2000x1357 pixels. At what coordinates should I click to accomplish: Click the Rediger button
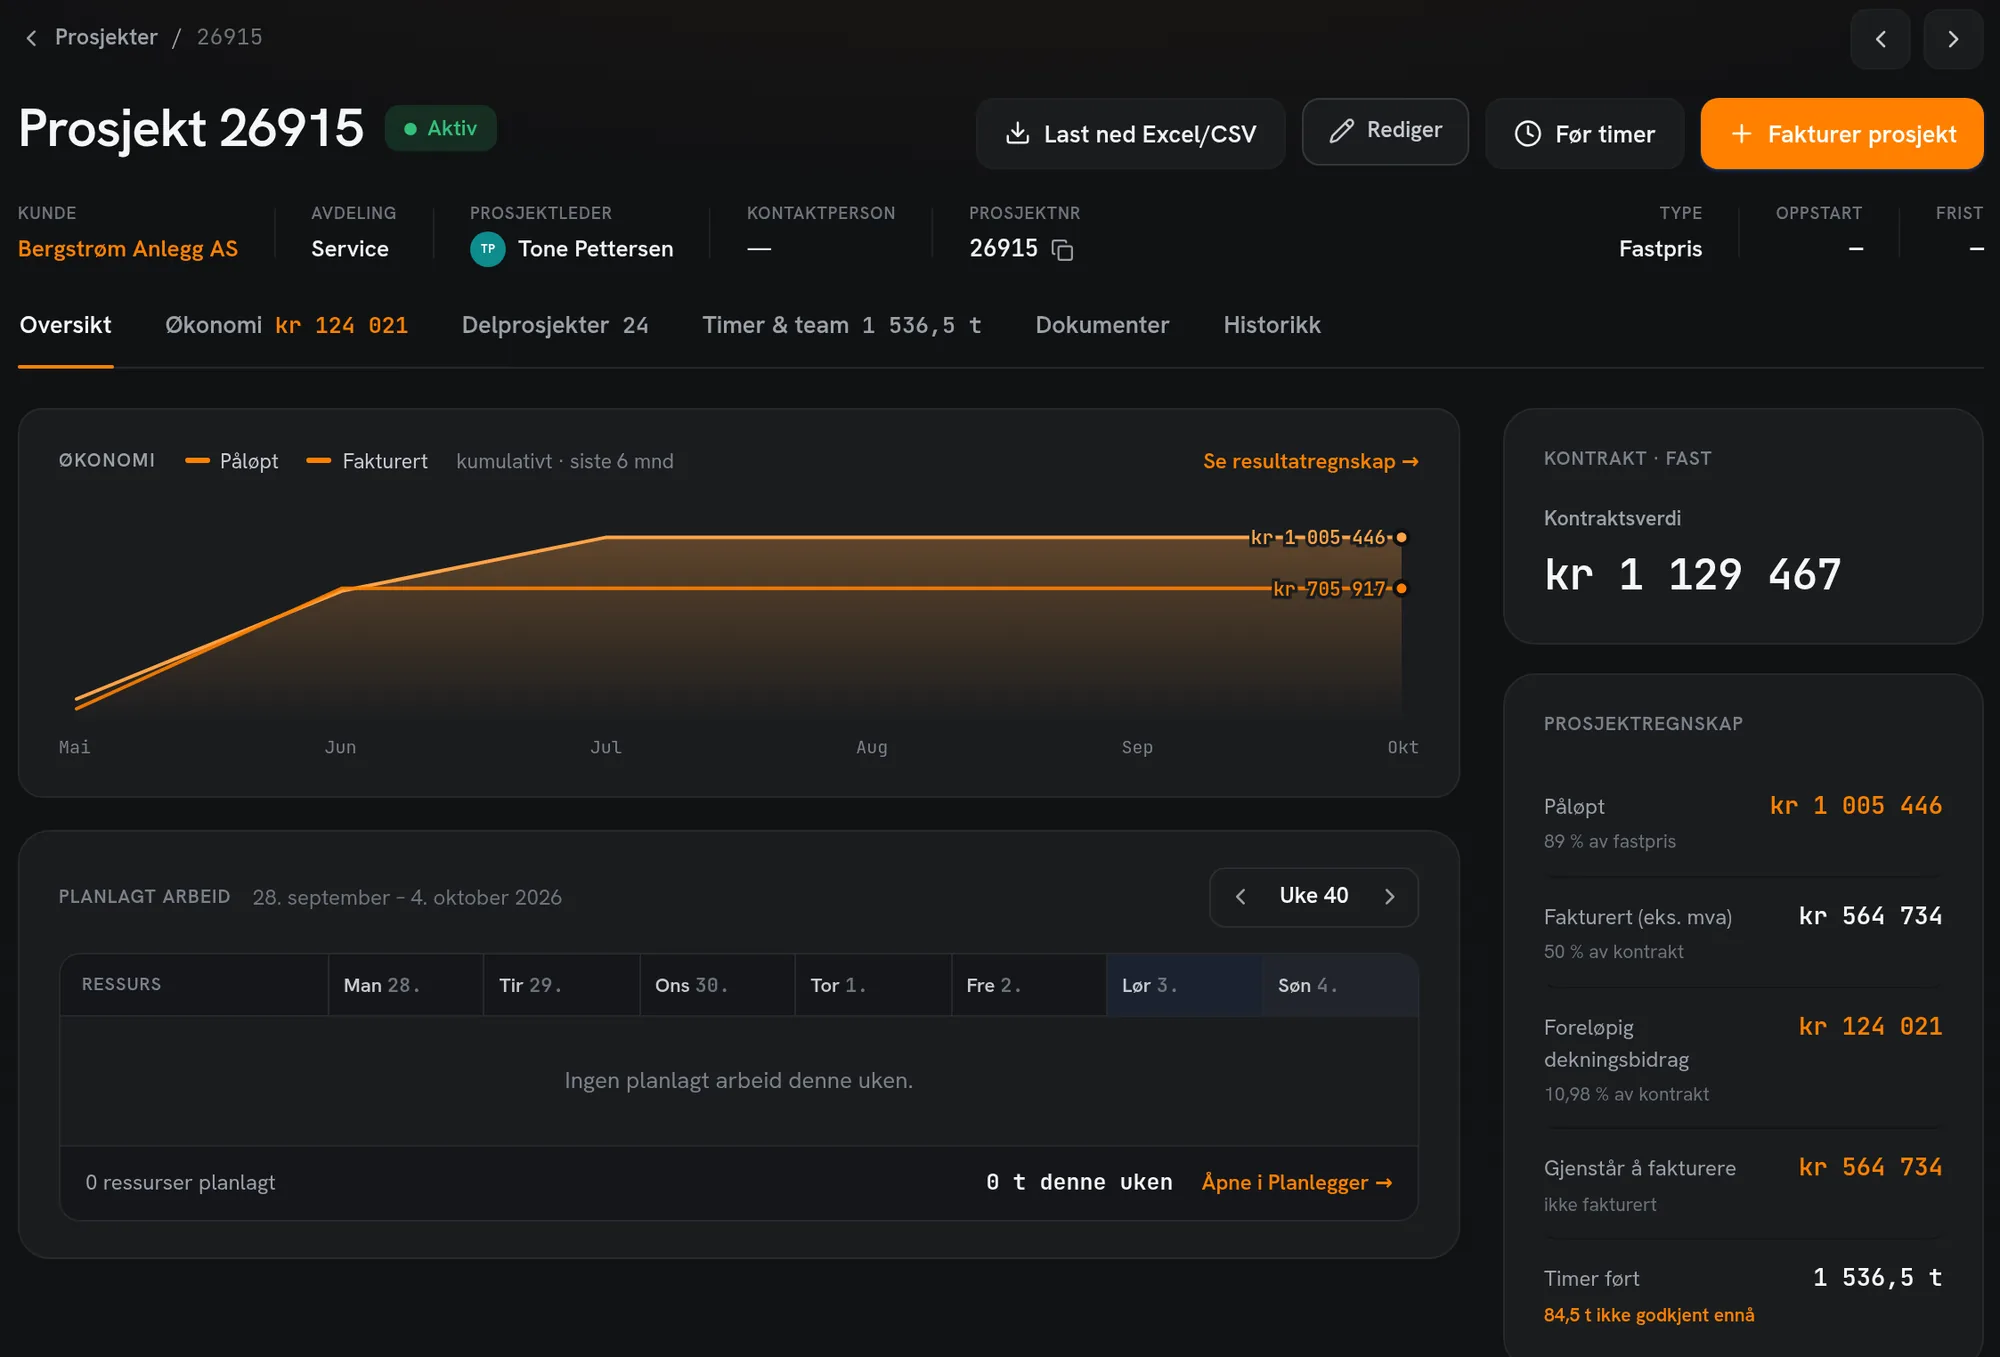(x=1385, y=131)
